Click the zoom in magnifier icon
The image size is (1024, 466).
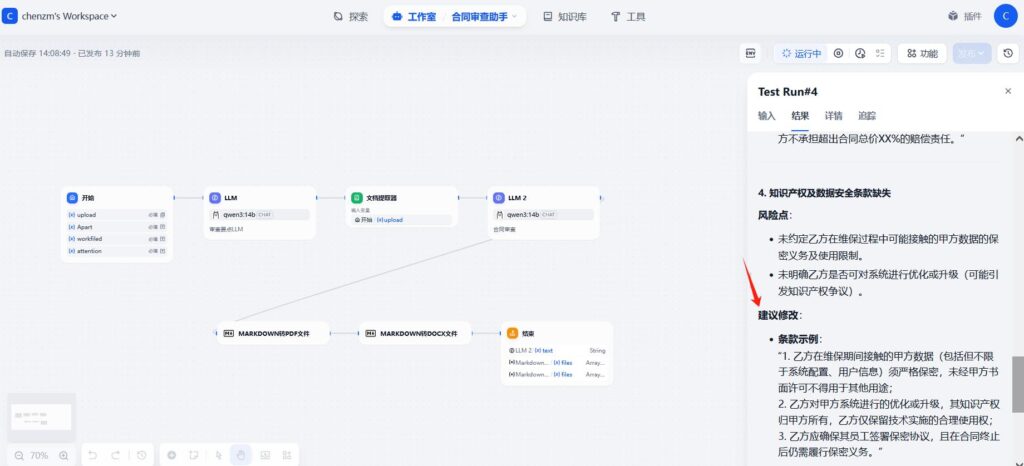click(x=63, y=455)
